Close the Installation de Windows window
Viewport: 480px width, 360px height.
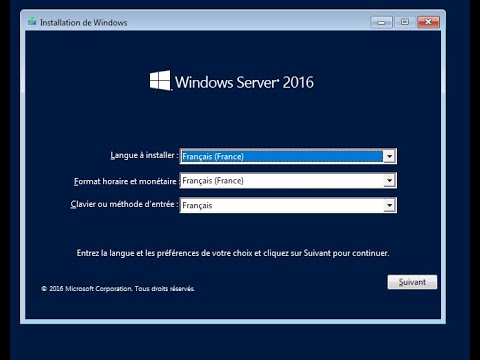(428, 22)
